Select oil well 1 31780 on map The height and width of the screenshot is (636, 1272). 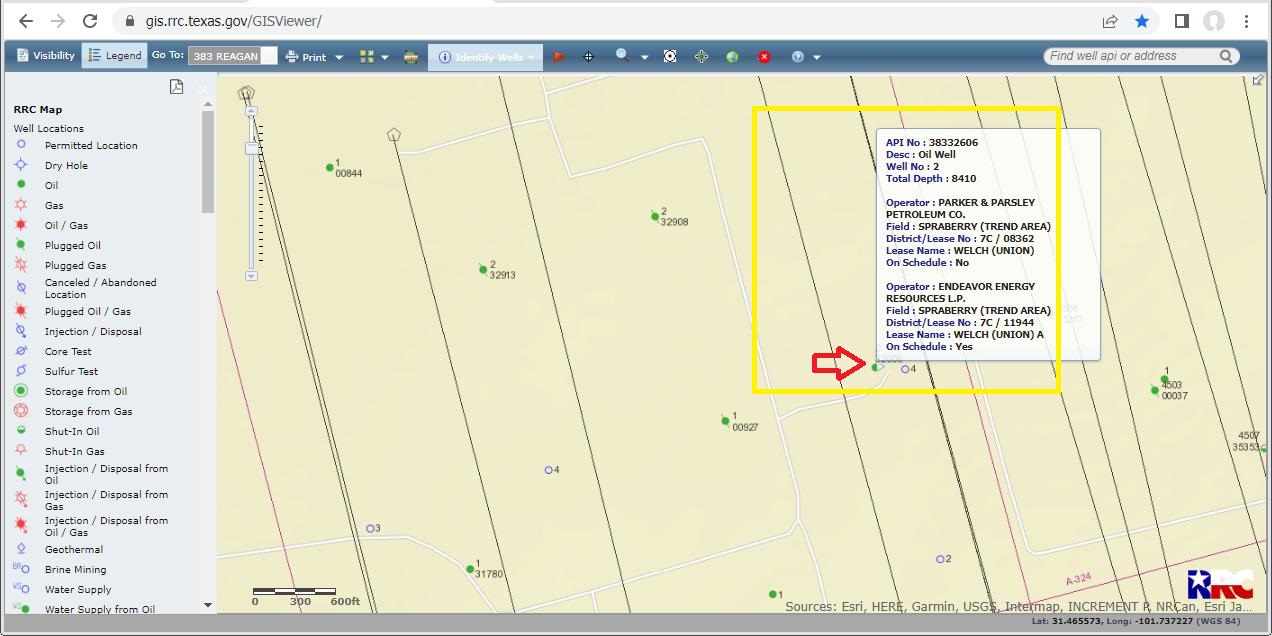470,569
